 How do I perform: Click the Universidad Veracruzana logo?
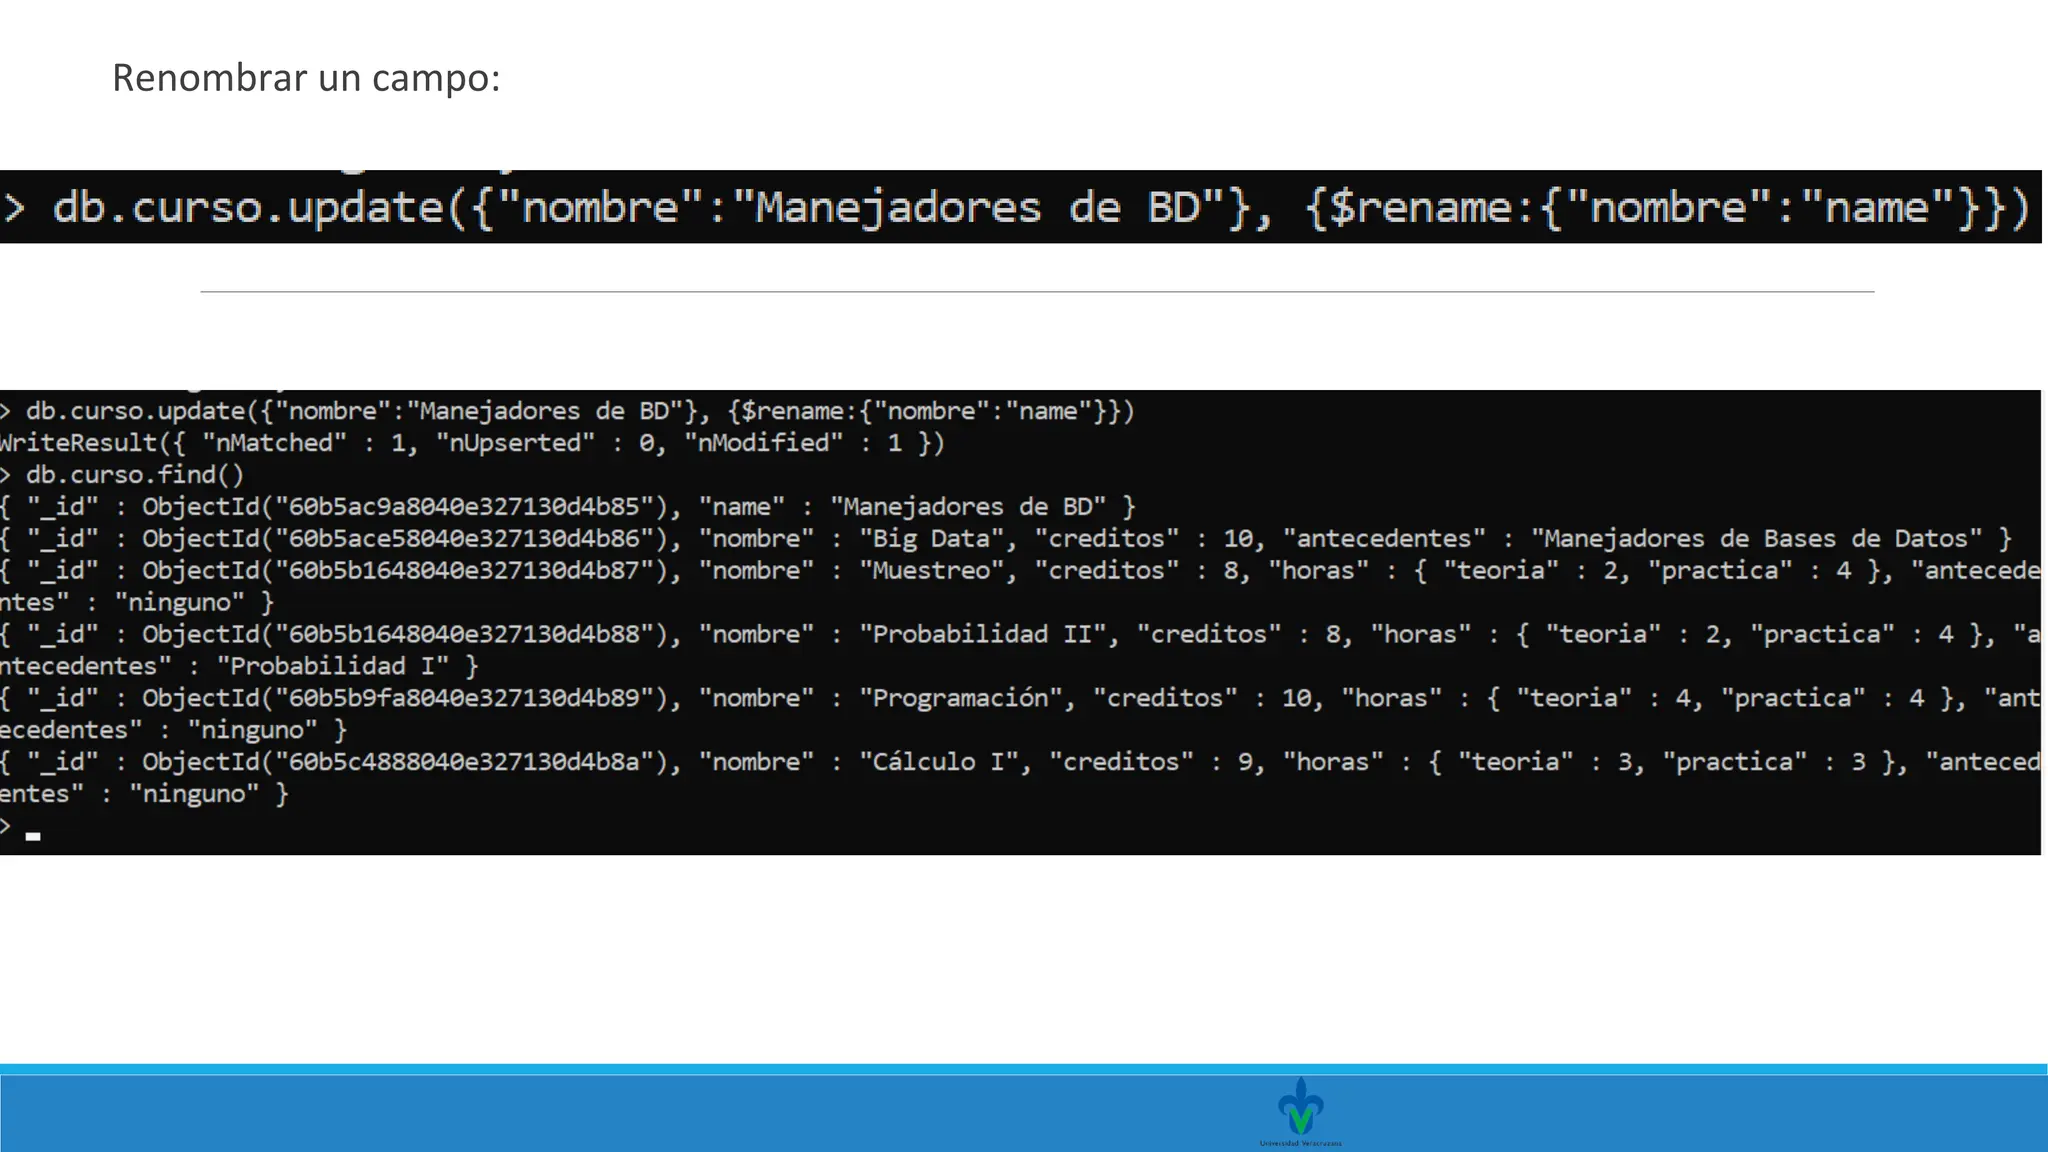point(1300,1108)
